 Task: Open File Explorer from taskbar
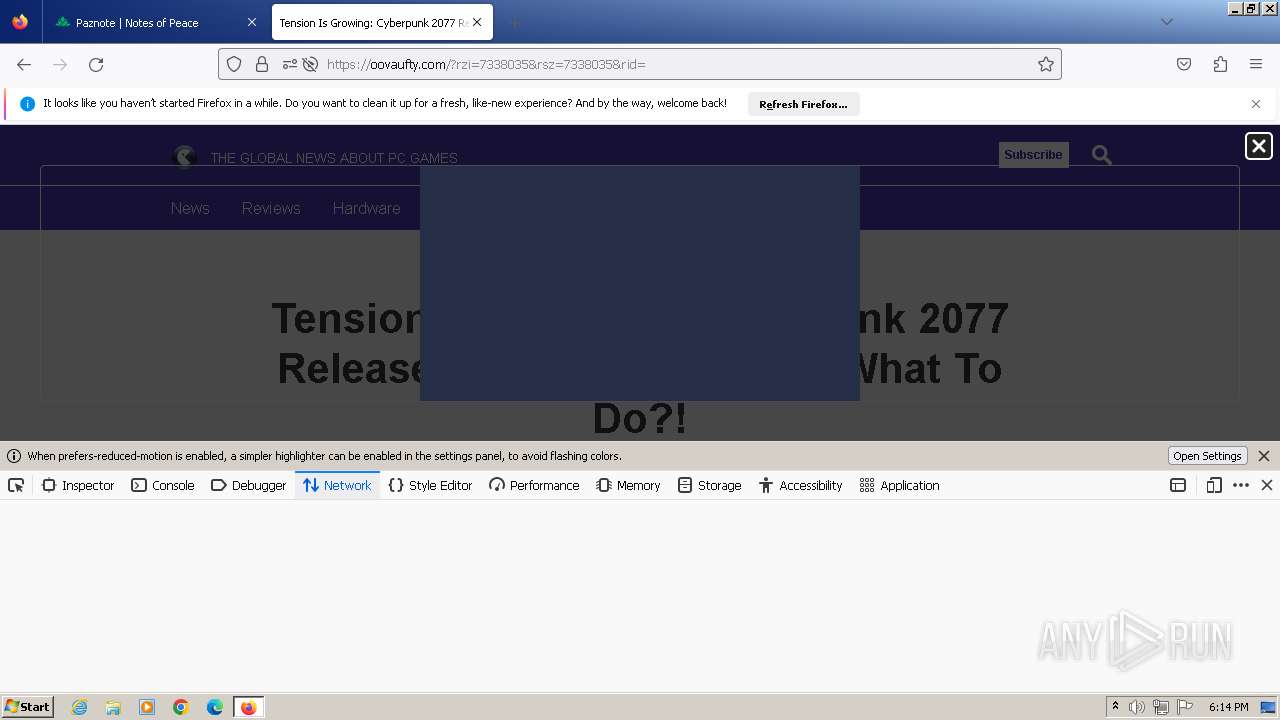click(x=113, y=707)
